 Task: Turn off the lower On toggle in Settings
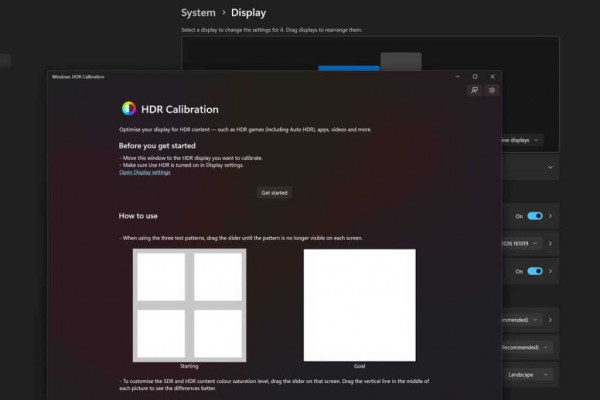535,271
